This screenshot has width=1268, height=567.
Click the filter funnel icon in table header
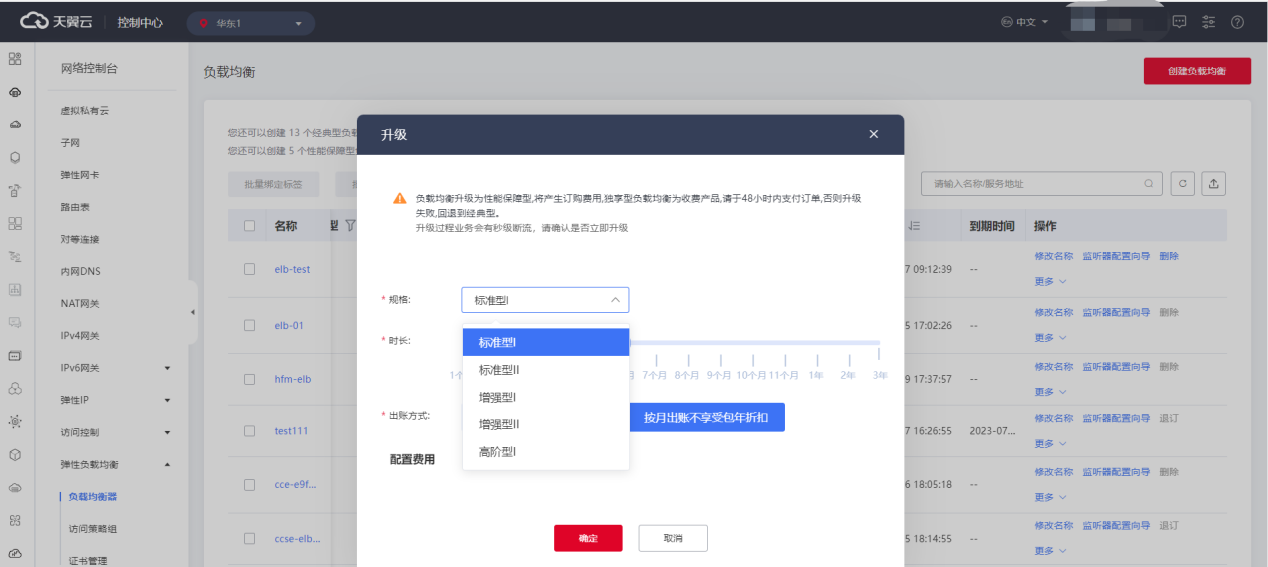[x=350, y=226]
